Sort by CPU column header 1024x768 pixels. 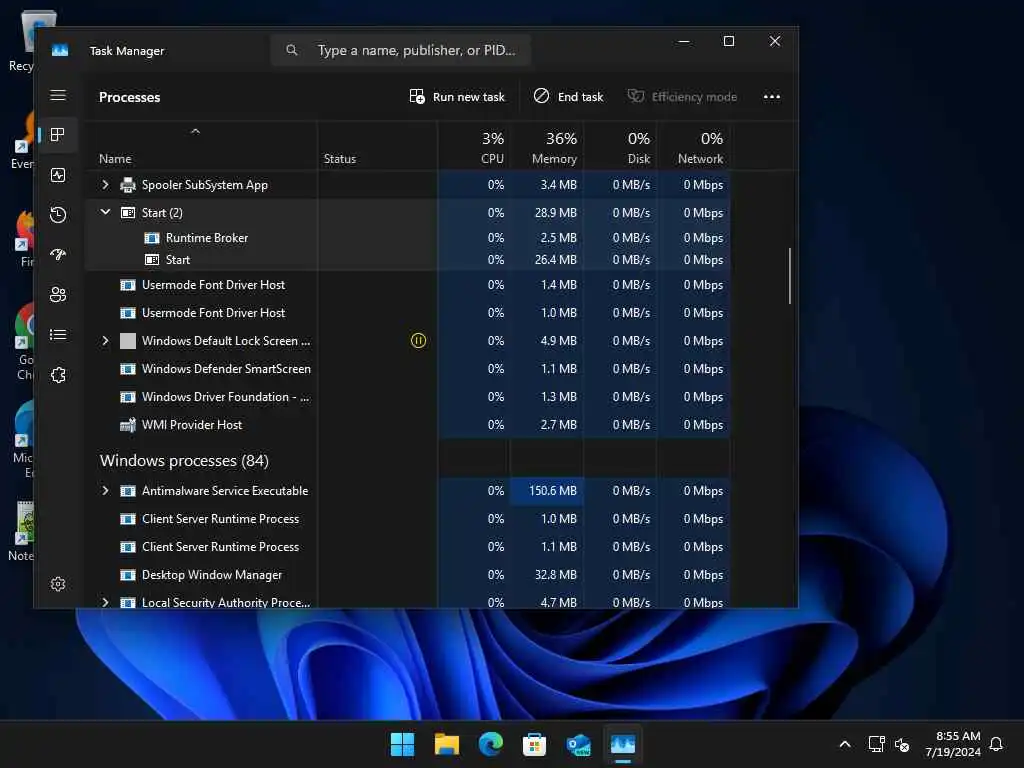click(473, 147)
